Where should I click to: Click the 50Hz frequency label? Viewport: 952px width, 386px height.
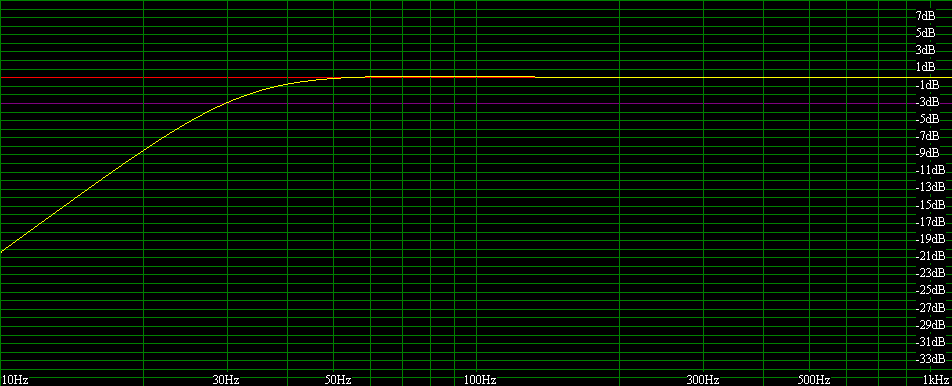point(339,380)
